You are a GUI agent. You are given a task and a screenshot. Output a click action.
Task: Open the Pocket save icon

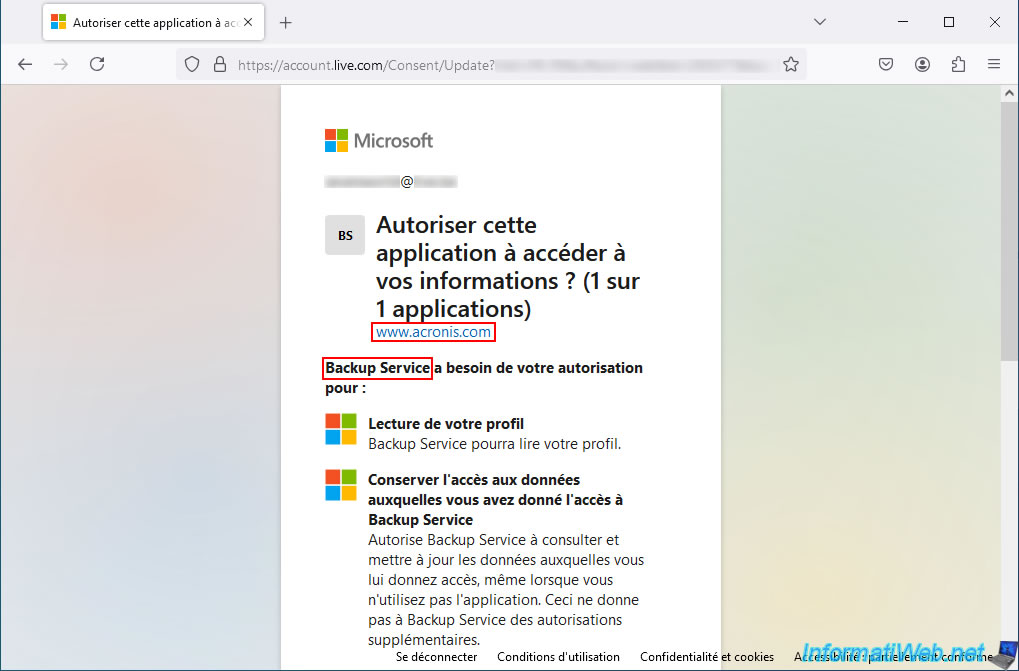pyautogui.click(x=886, y=64)
